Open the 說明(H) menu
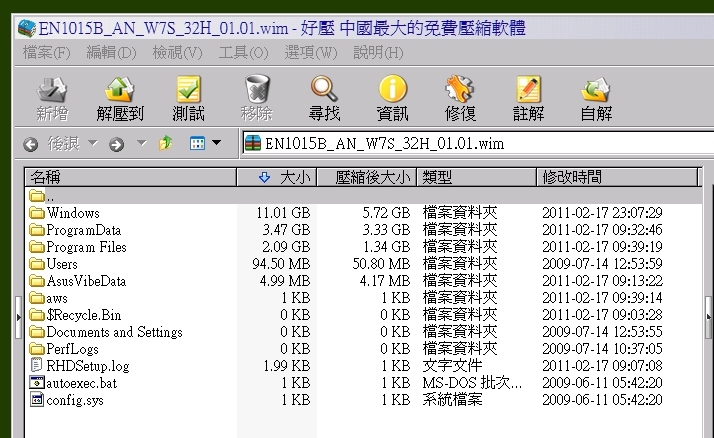The image size is (714, 438). pos(378,53)
